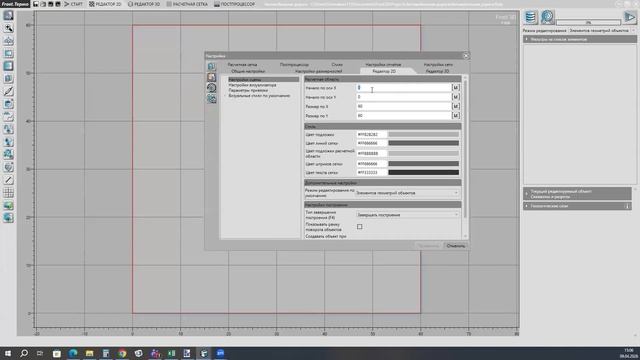Click the м unit button for Начало по оси X

456,87
